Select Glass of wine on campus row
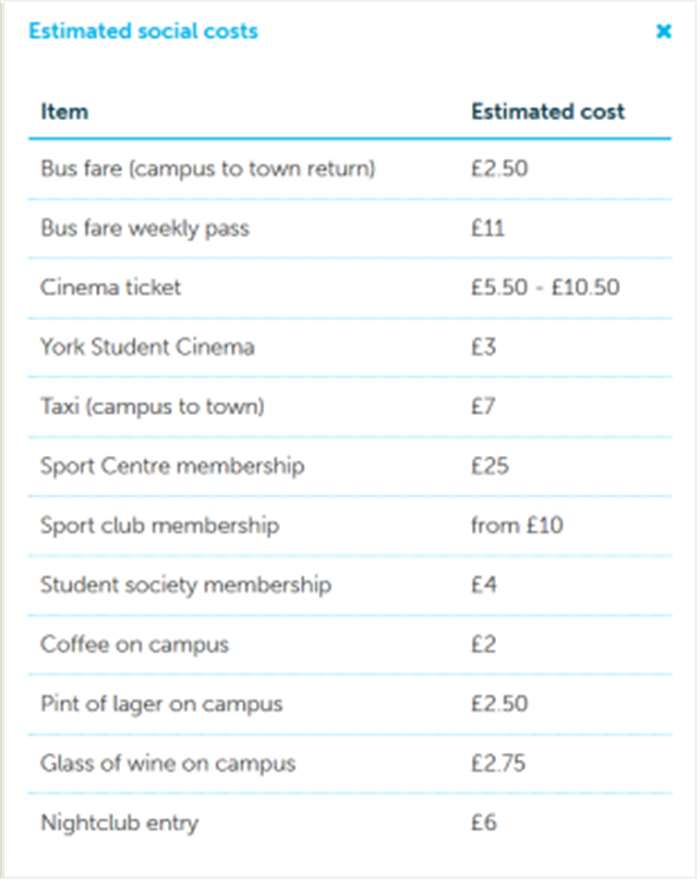The width and height of the screenshot is (700, 882). coord(350,764)
